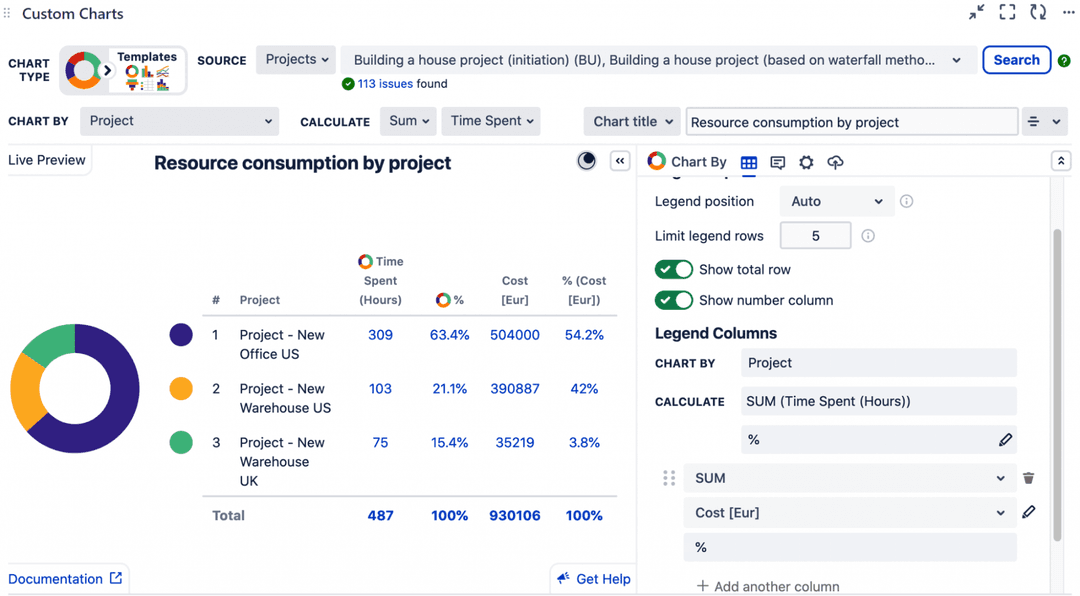1080x596 pixels.
Task: Turn off Show number column
Action: [x=673, y=300]
